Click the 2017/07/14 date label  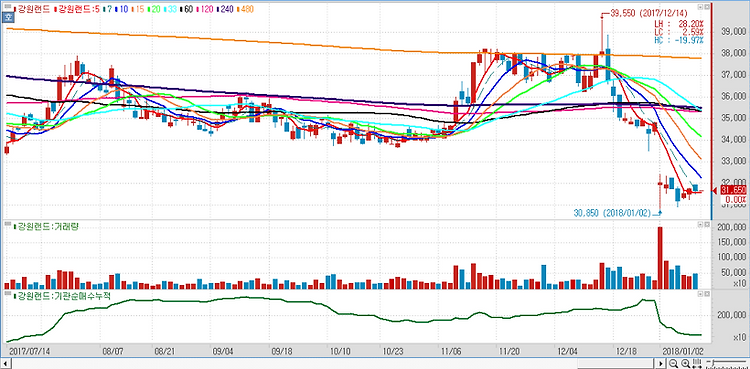pyautogui.click(x=30, y=351)
